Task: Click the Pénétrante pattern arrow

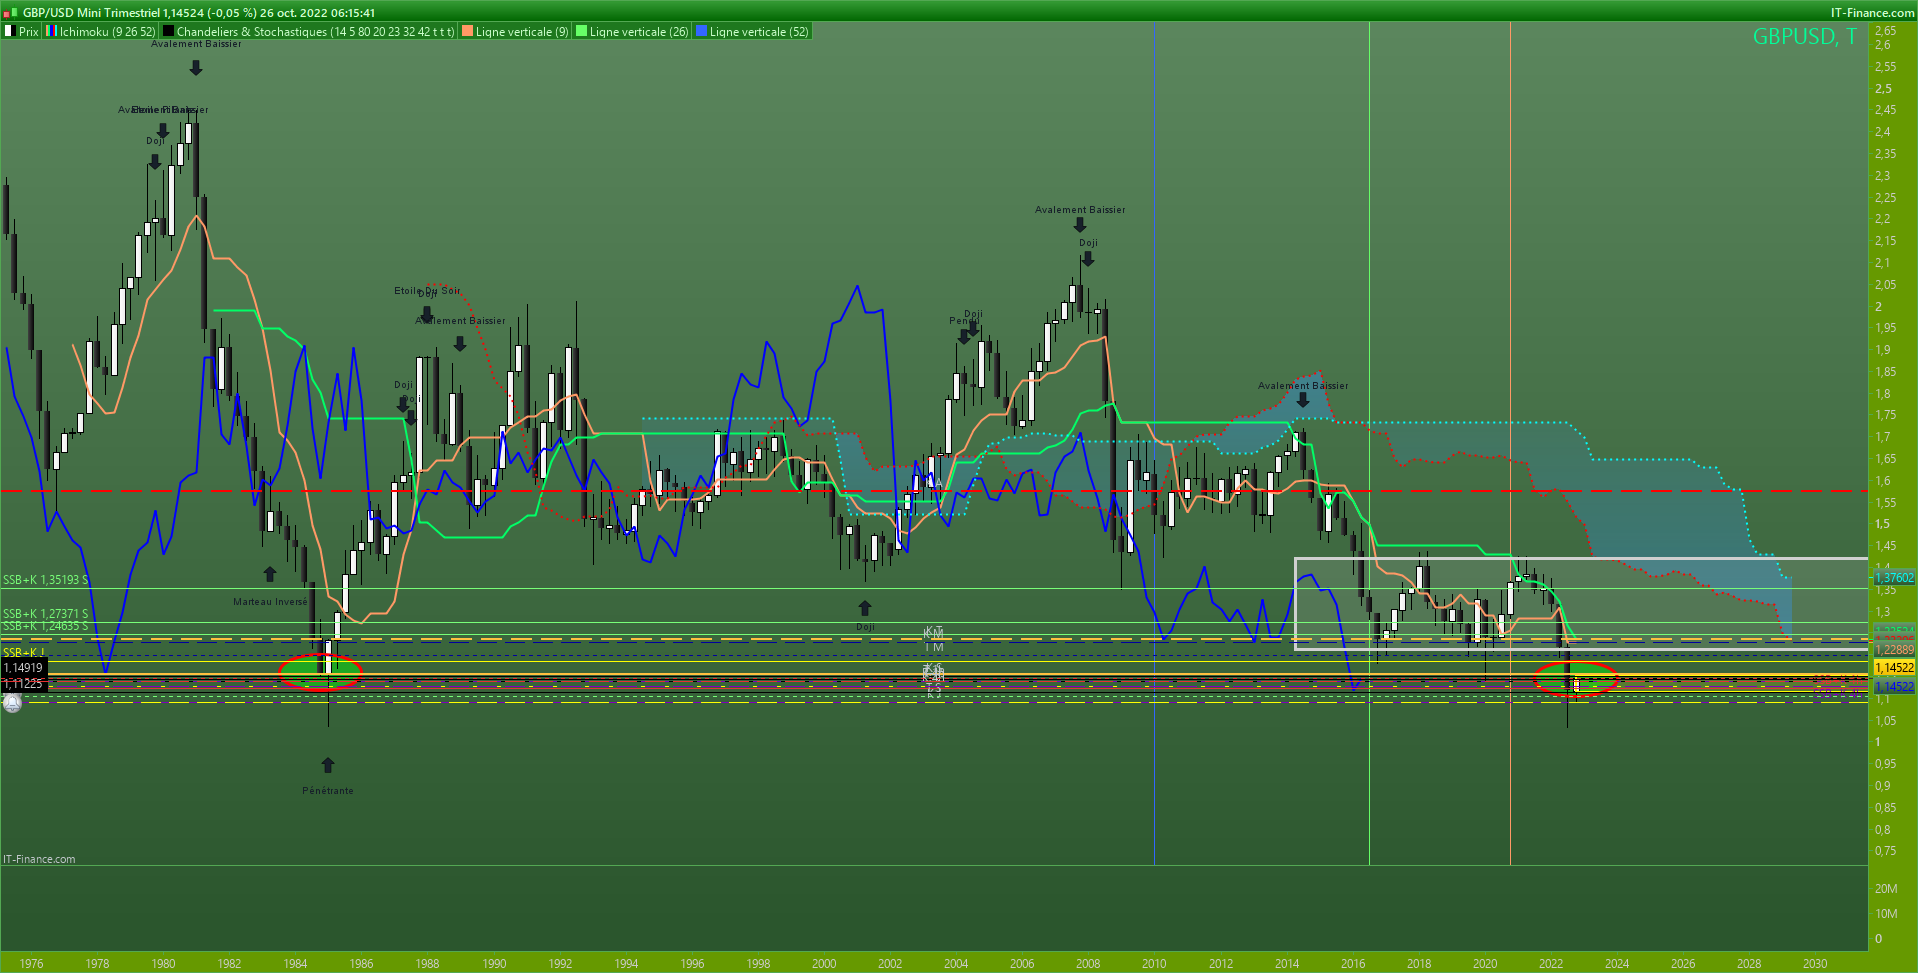Action: tap(328, 765)
